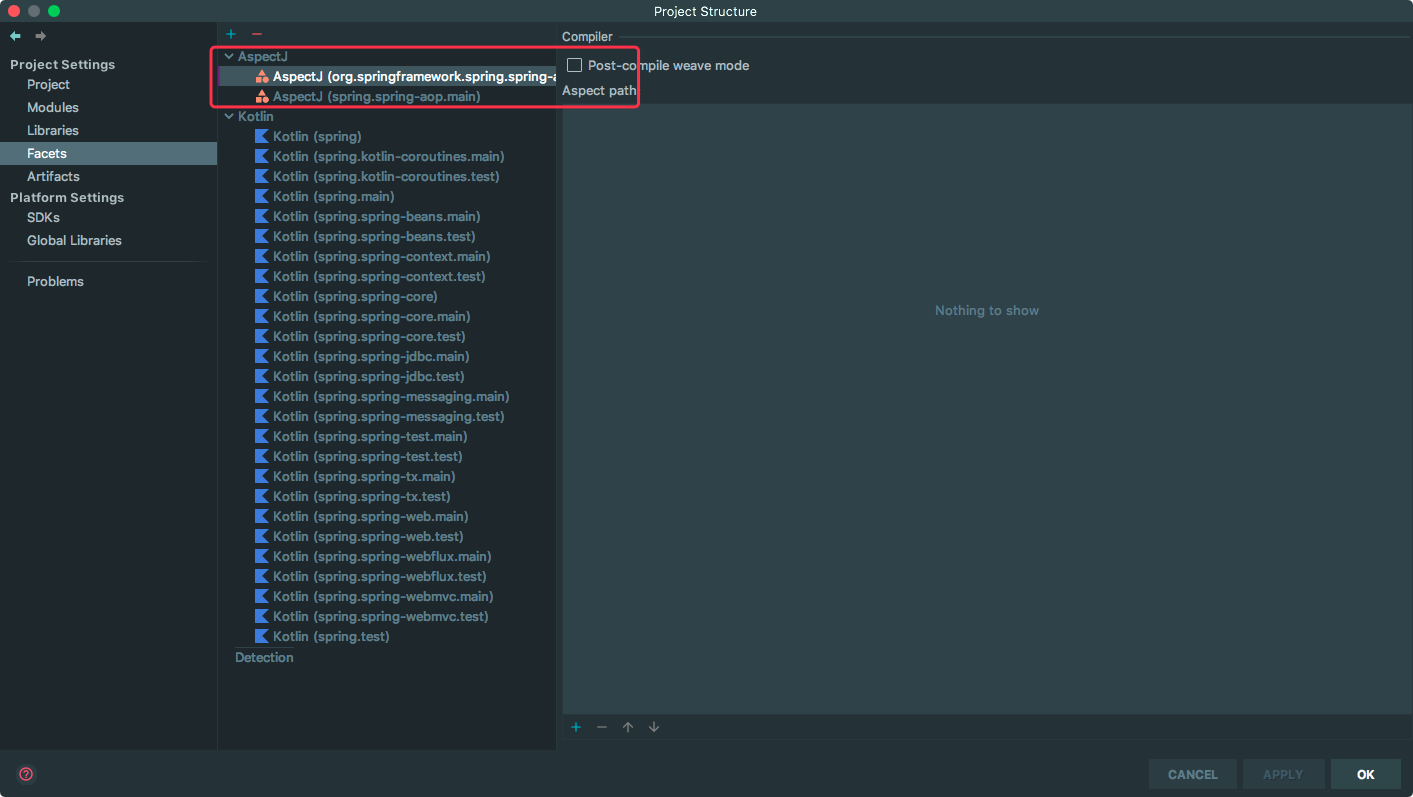Select Detection item below facet list
The image size is (1413, 797).
click(x=264, y=657)
